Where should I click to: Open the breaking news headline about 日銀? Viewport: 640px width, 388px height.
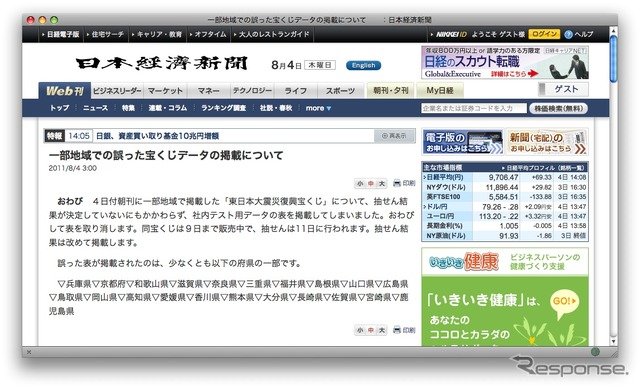(158, 136)
